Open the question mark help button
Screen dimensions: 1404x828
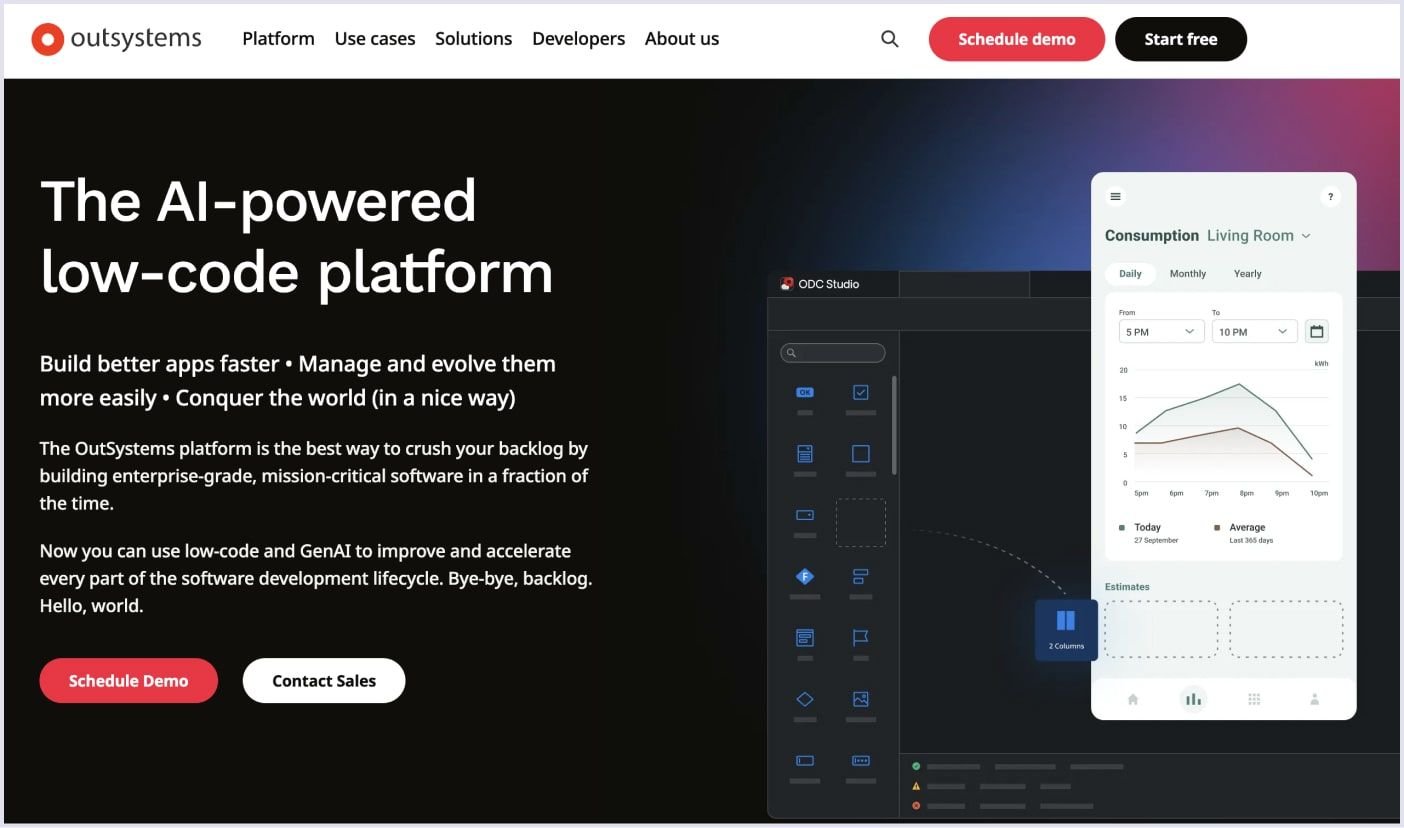coord(1330,197)
